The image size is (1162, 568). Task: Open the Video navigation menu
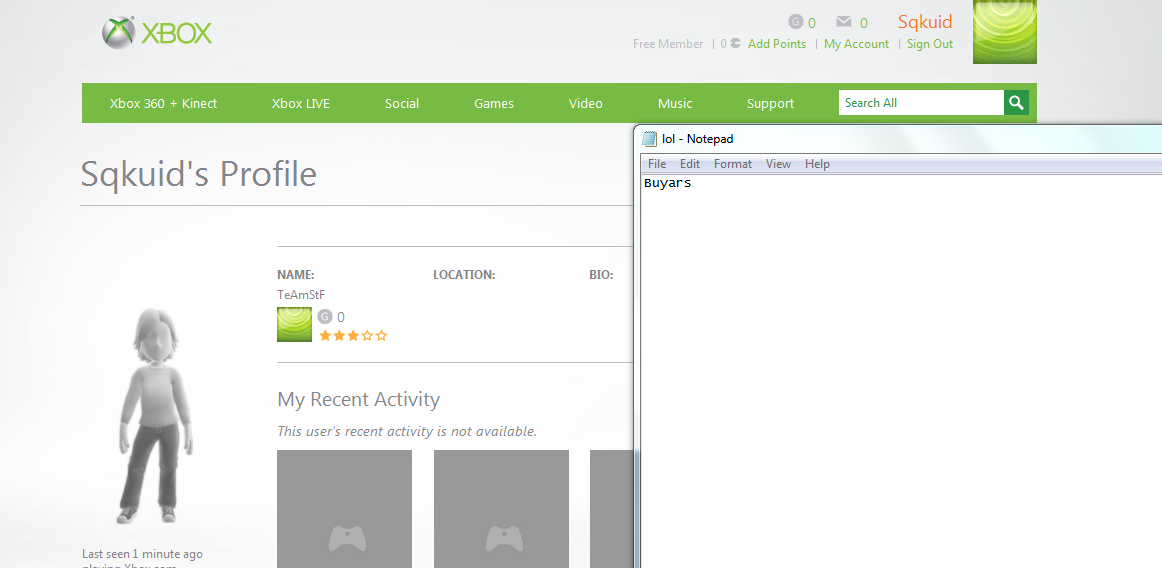[x=585, y=103]
